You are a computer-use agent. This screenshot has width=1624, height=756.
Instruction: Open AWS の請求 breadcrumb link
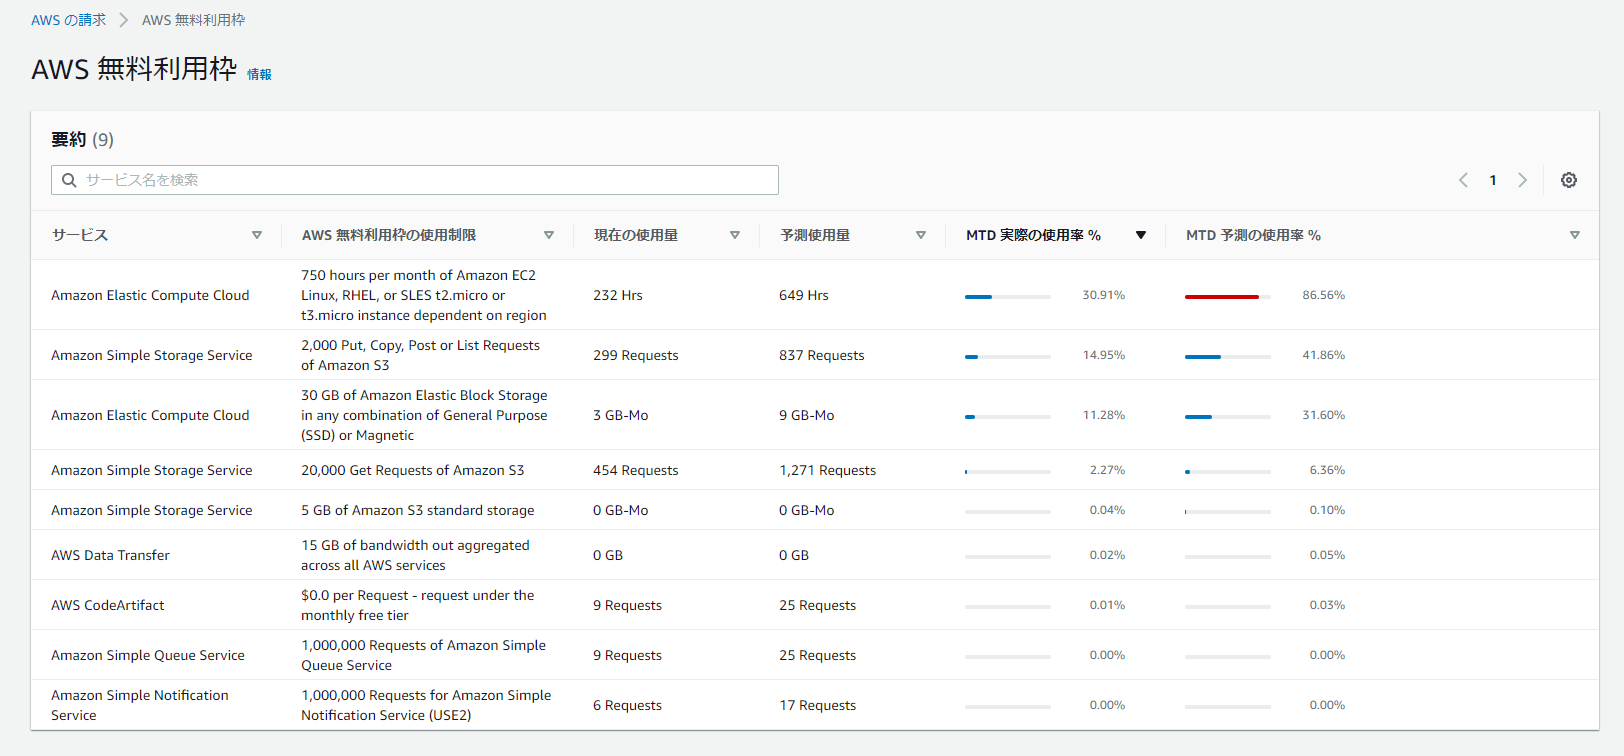tap(68, 20)
